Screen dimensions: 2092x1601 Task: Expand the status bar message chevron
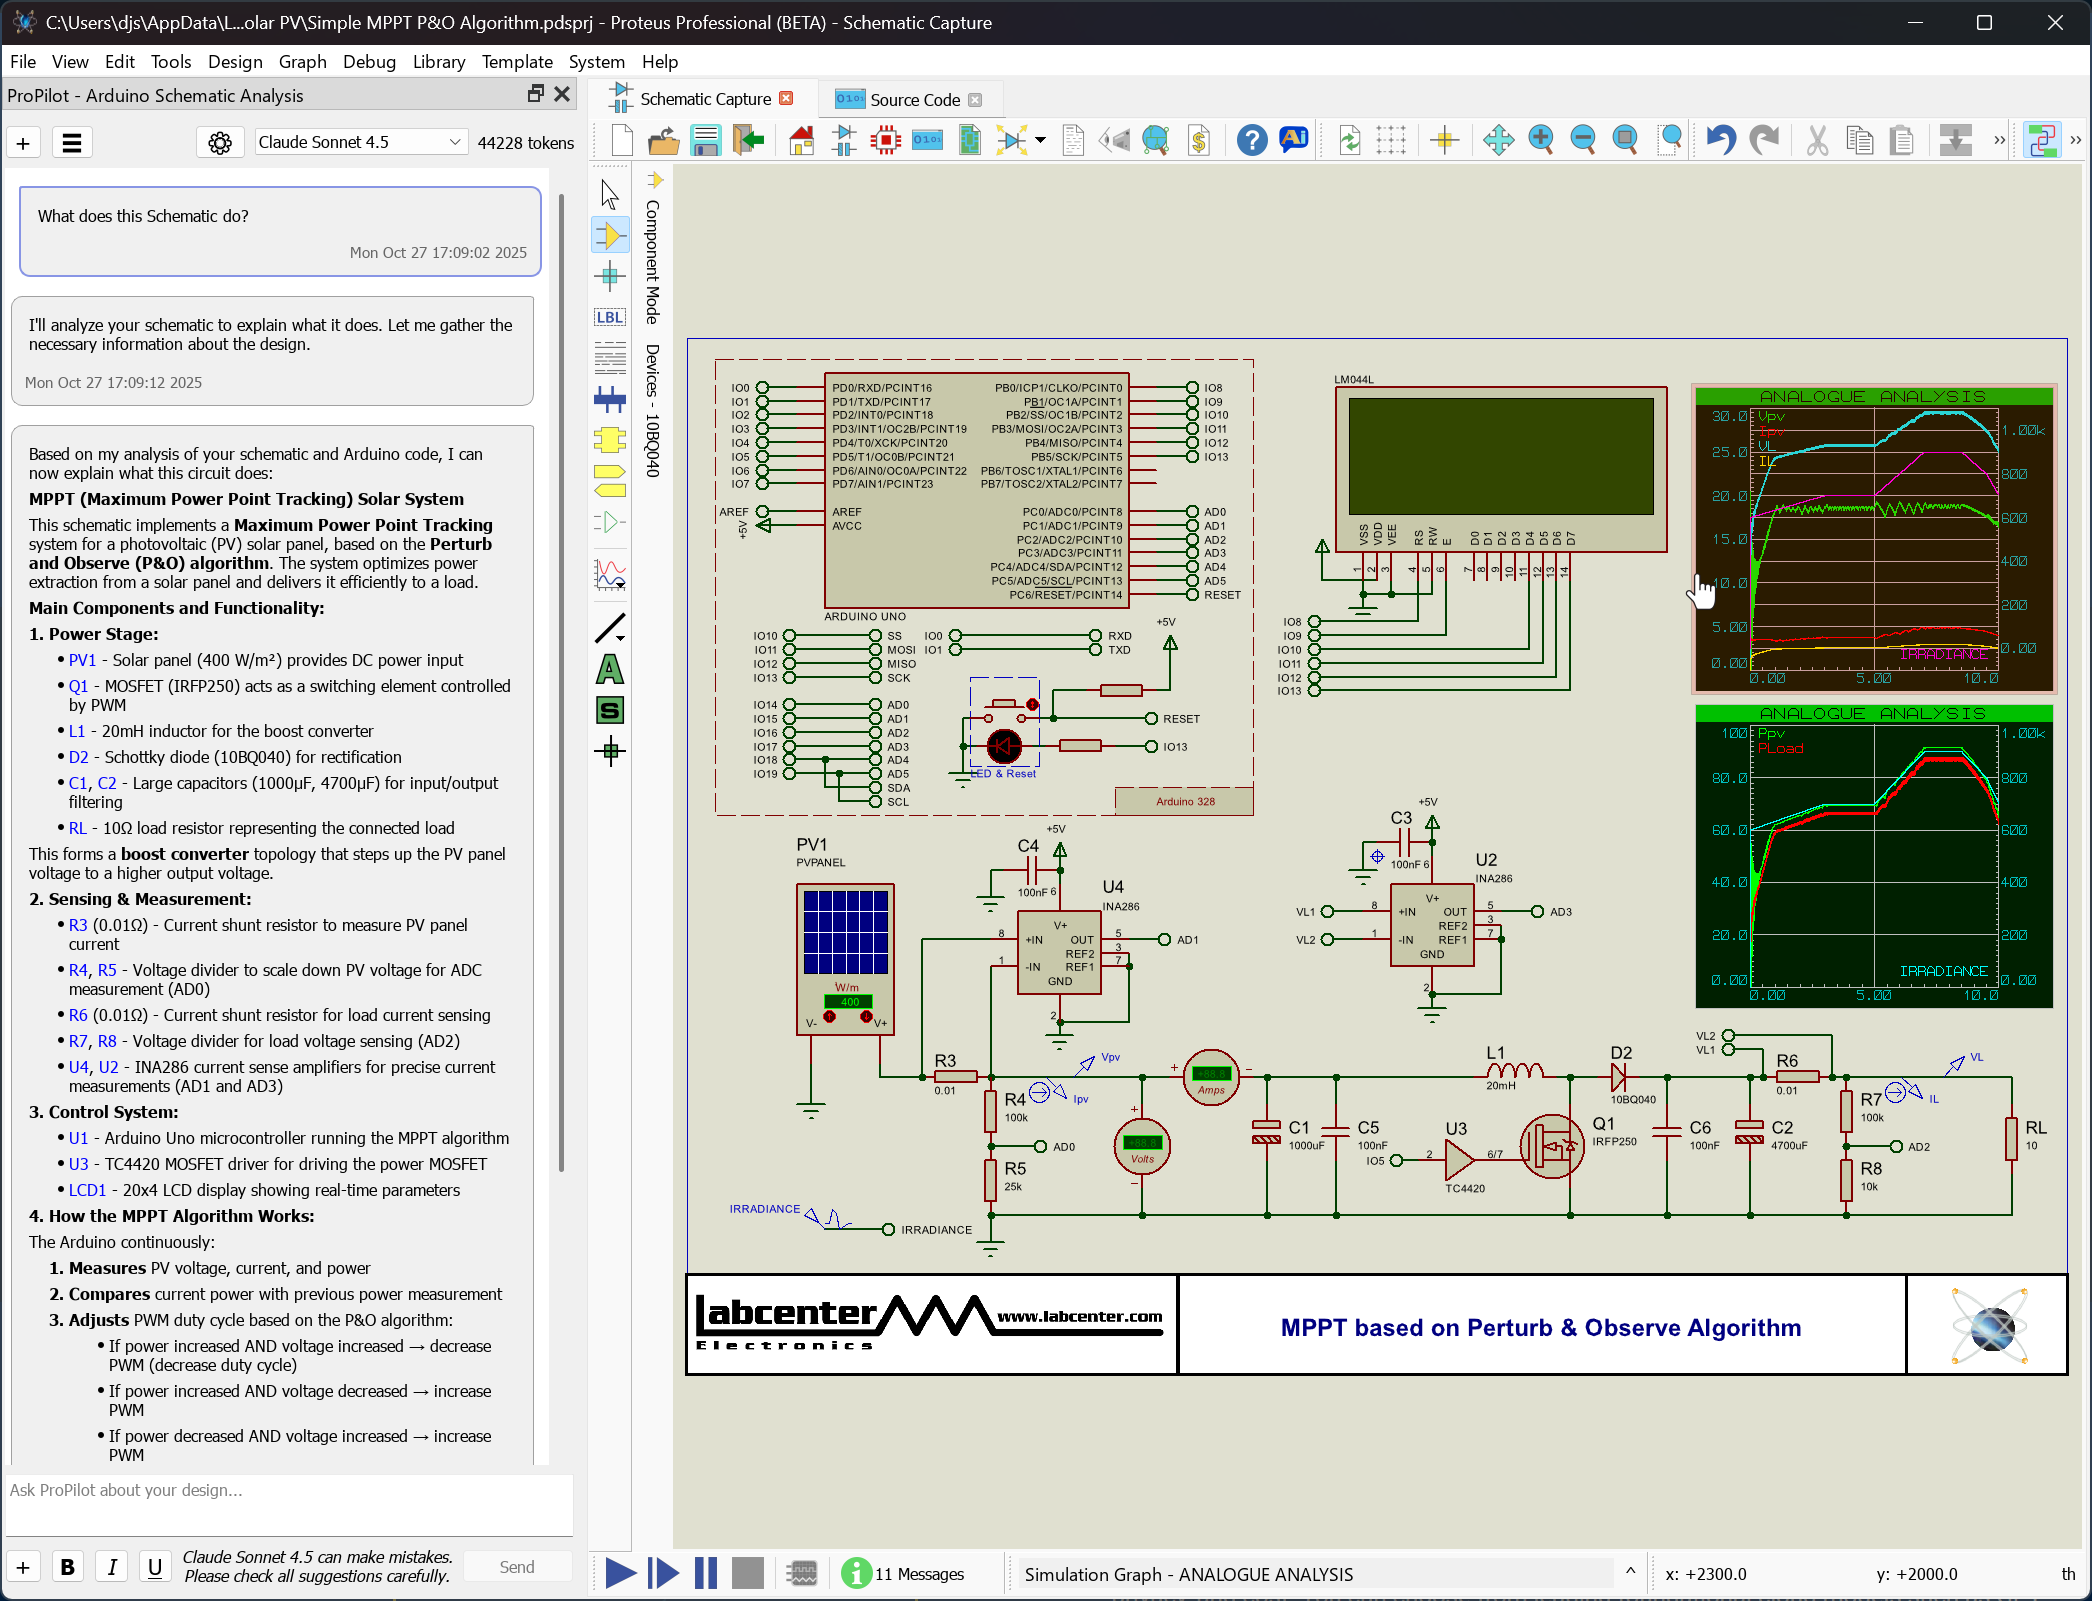point(1630,1572)
